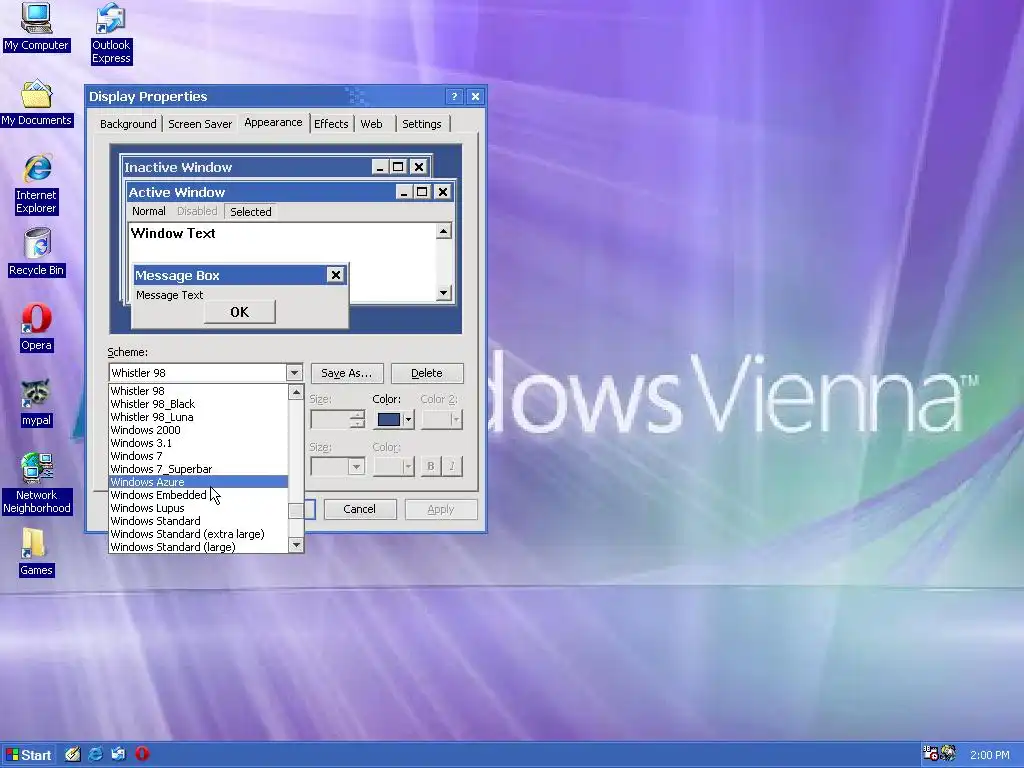Open the font Color dropdown
Image resolution: width=1024 pixels, height=768 pixels.
click(x=408, y=466)
